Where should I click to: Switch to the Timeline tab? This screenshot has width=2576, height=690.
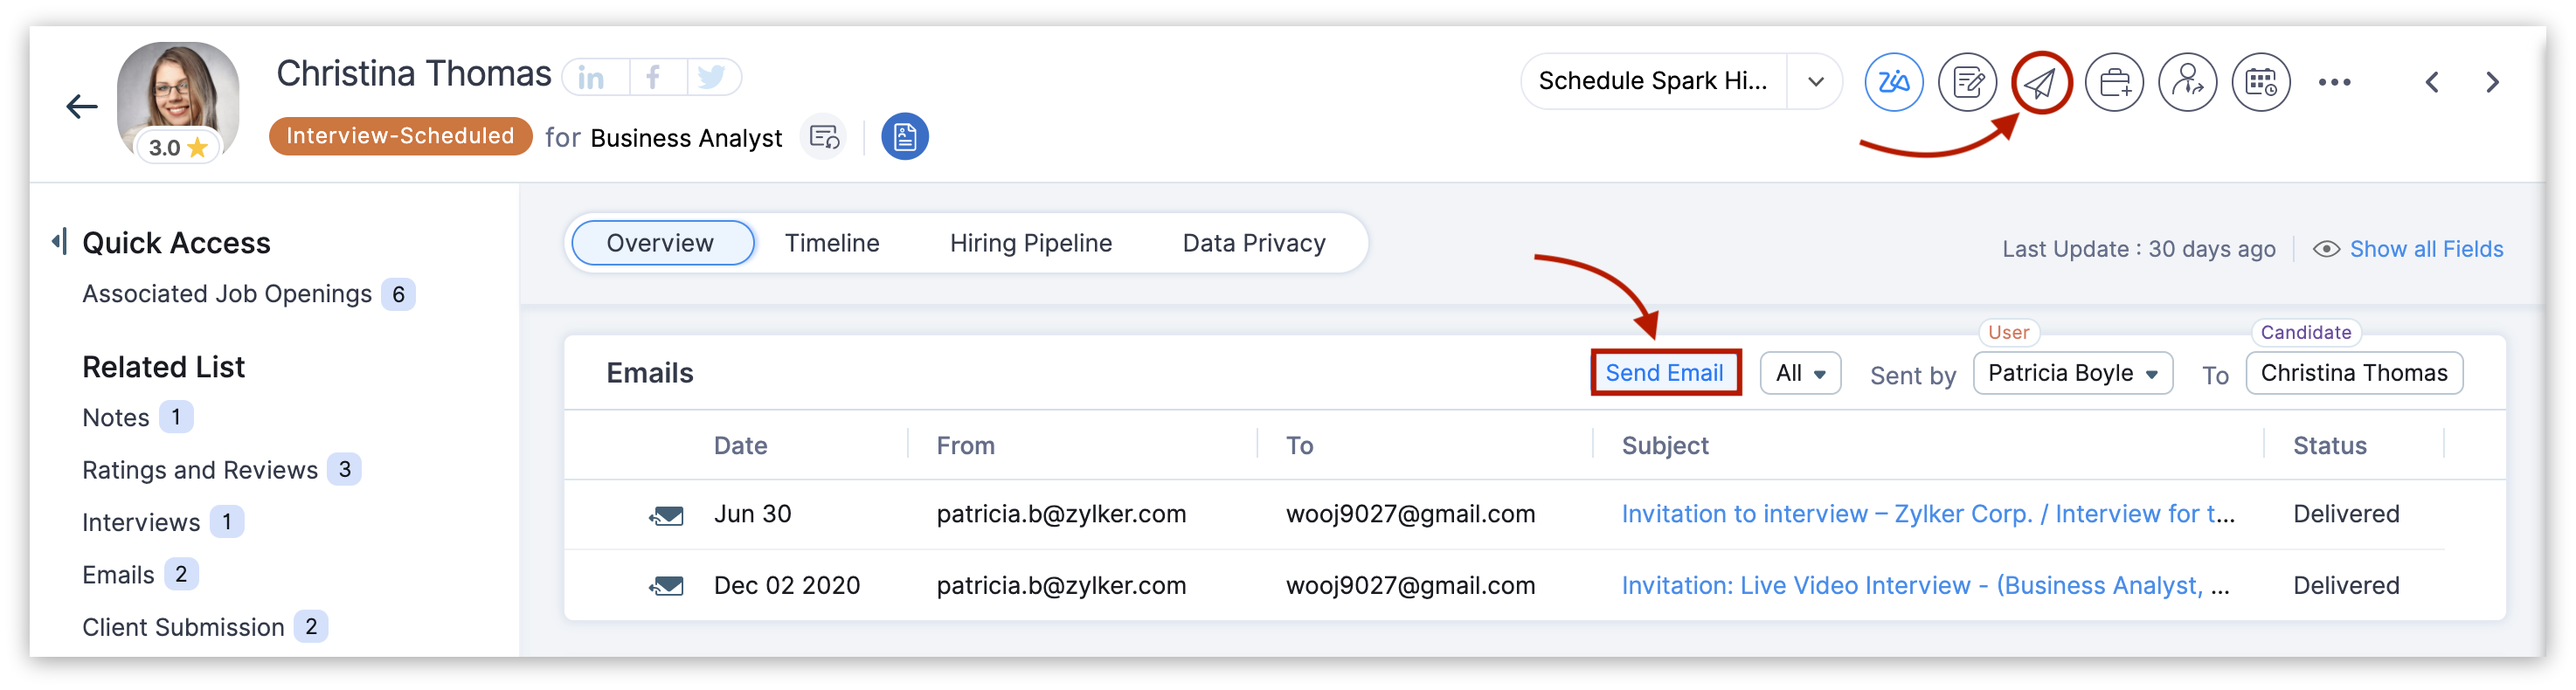click(x=831, y=243)
